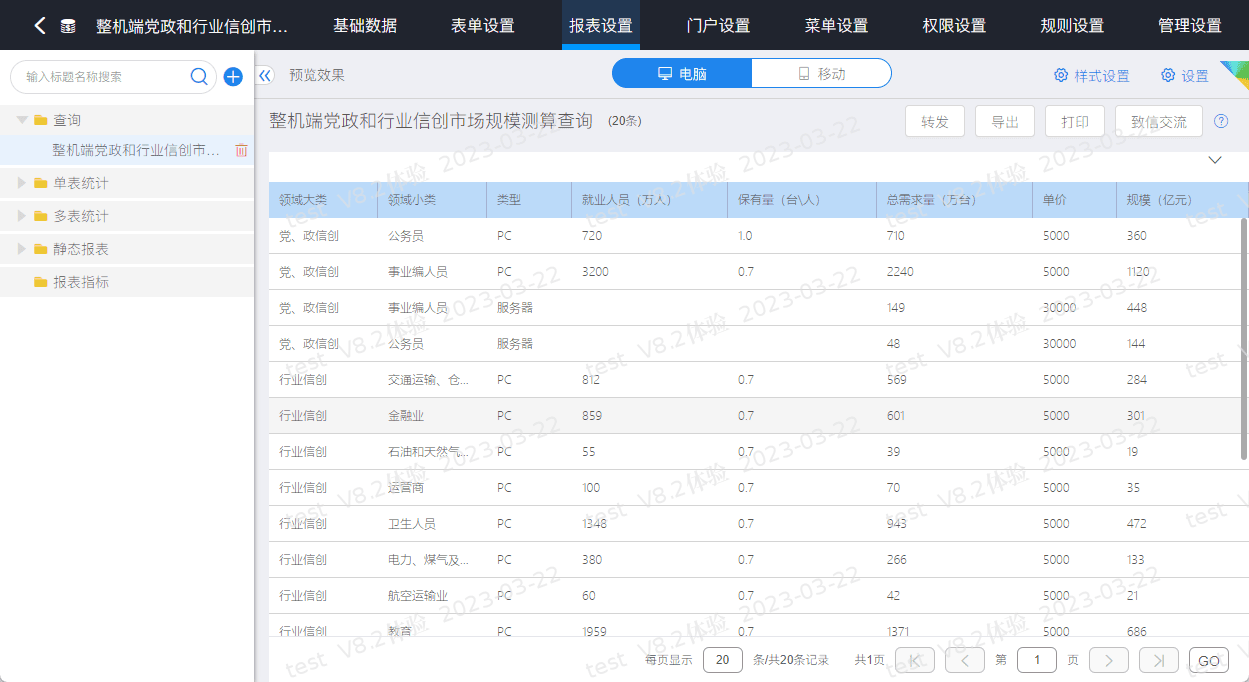
Task: Add a new report with plus icon
Action: [x=233, y=76]
